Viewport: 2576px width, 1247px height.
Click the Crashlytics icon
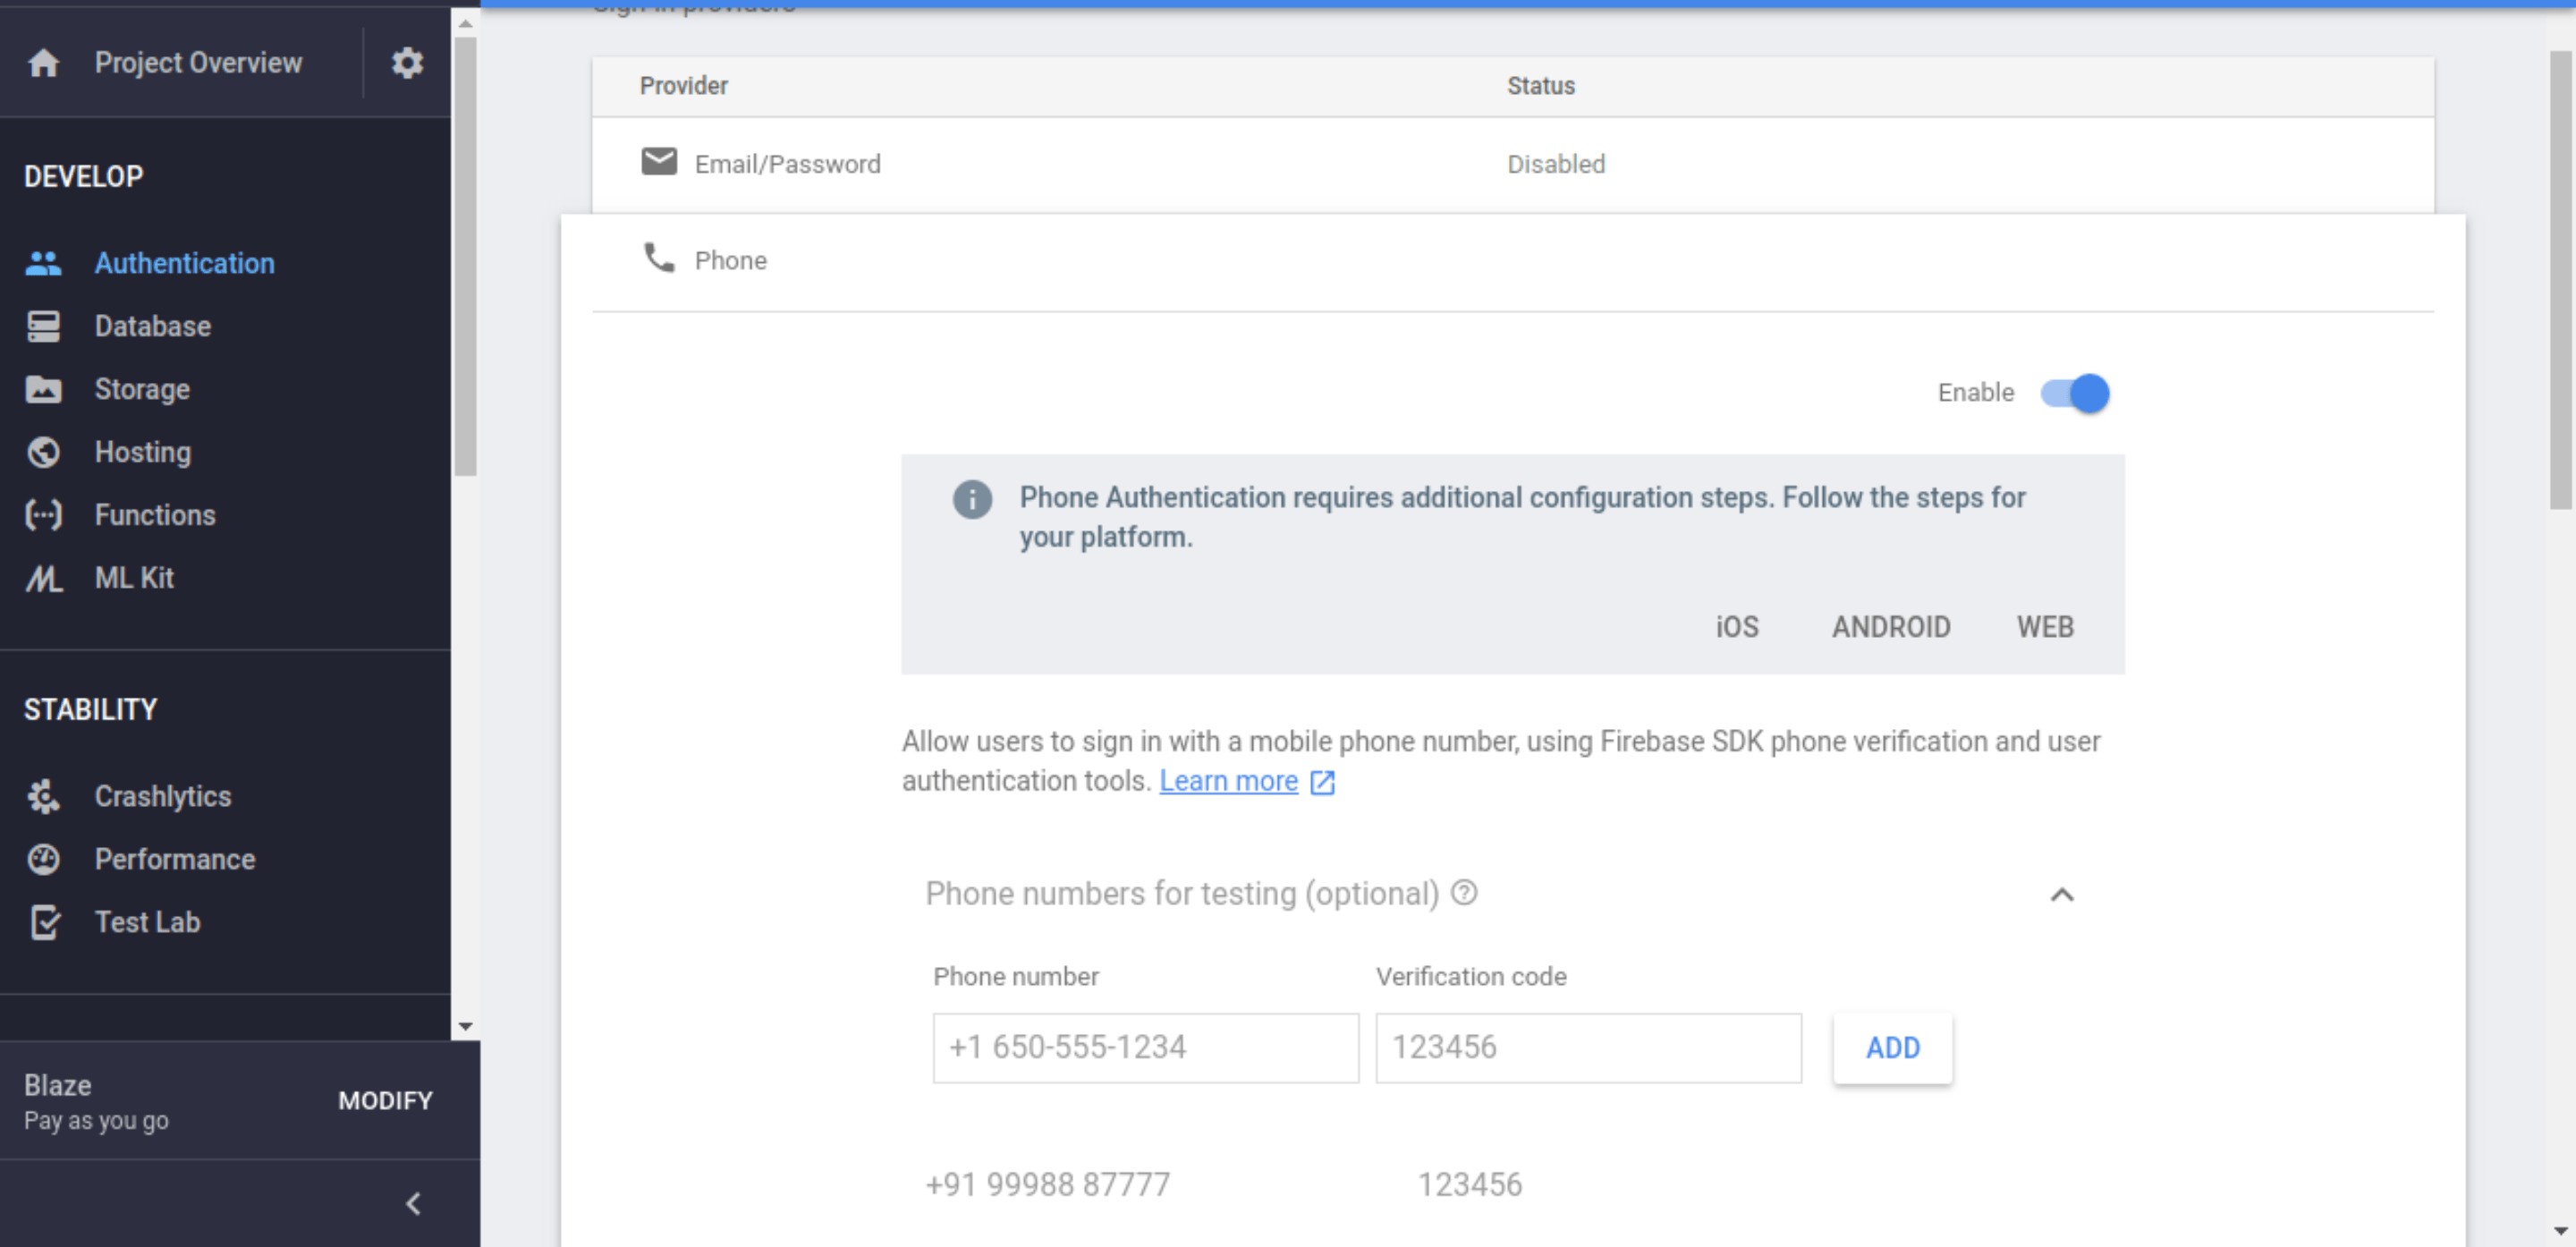[43, 796]
